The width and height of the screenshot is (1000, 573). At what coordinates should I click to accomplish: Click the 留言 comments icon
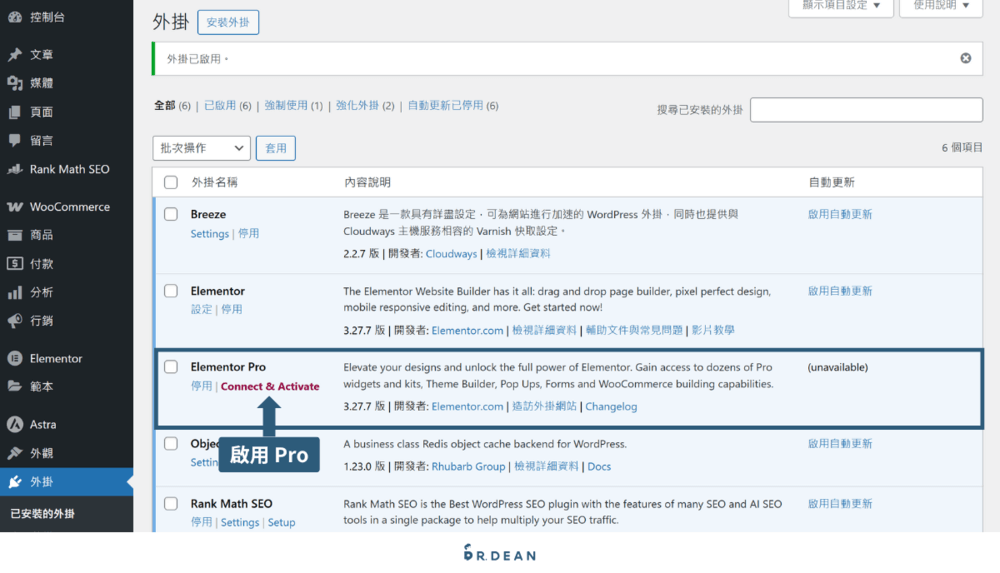(x=15, y=141)
